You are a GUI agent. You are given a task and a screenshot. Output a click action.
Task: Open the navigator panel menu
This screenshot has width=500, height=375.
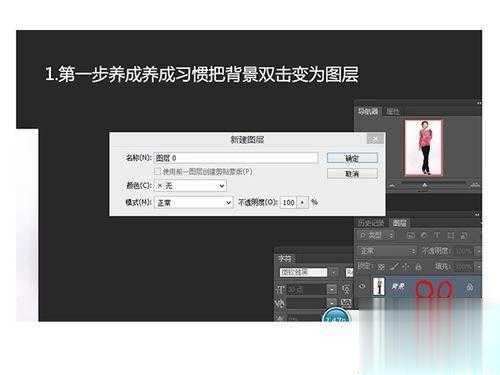479,103
